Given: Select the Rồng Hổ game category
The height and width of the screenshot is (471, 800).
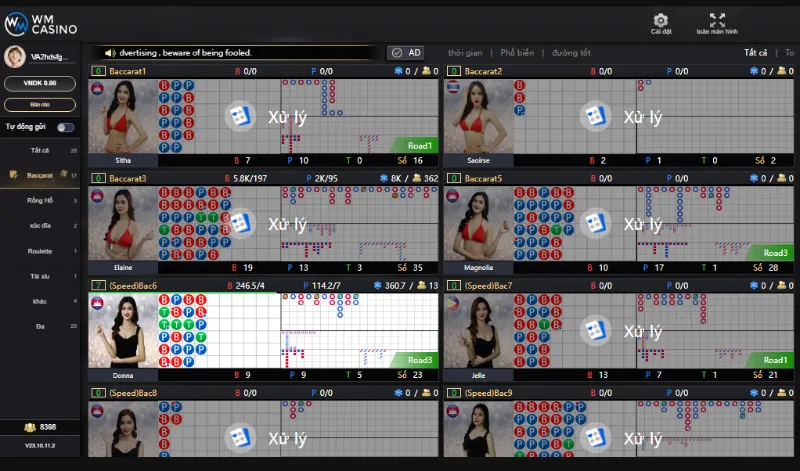Looking at the screenshot, I should 40,200.
